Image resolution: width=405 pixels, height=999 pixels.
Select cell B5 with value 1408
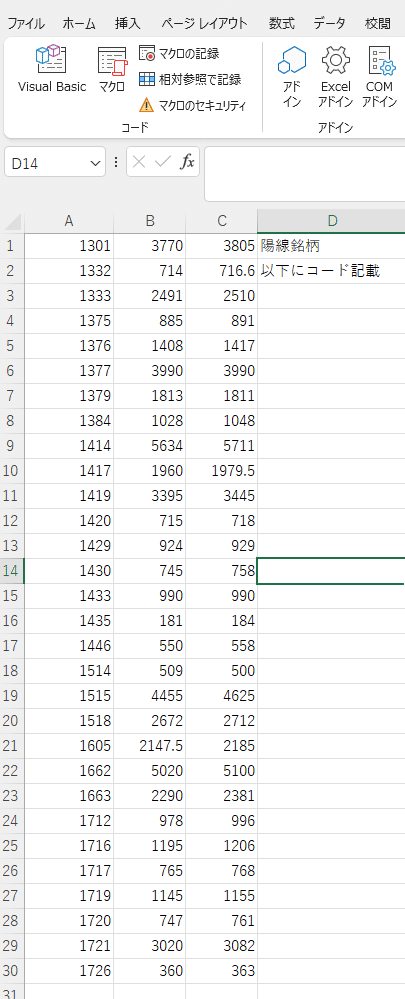coord(150,346)
